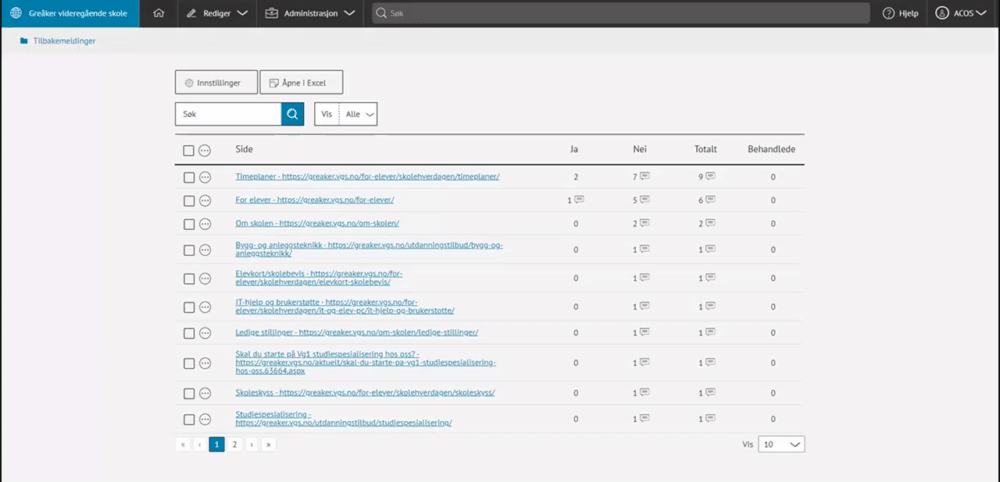
Task: Go to the home icon in top bar
Action: coord(159,13)
